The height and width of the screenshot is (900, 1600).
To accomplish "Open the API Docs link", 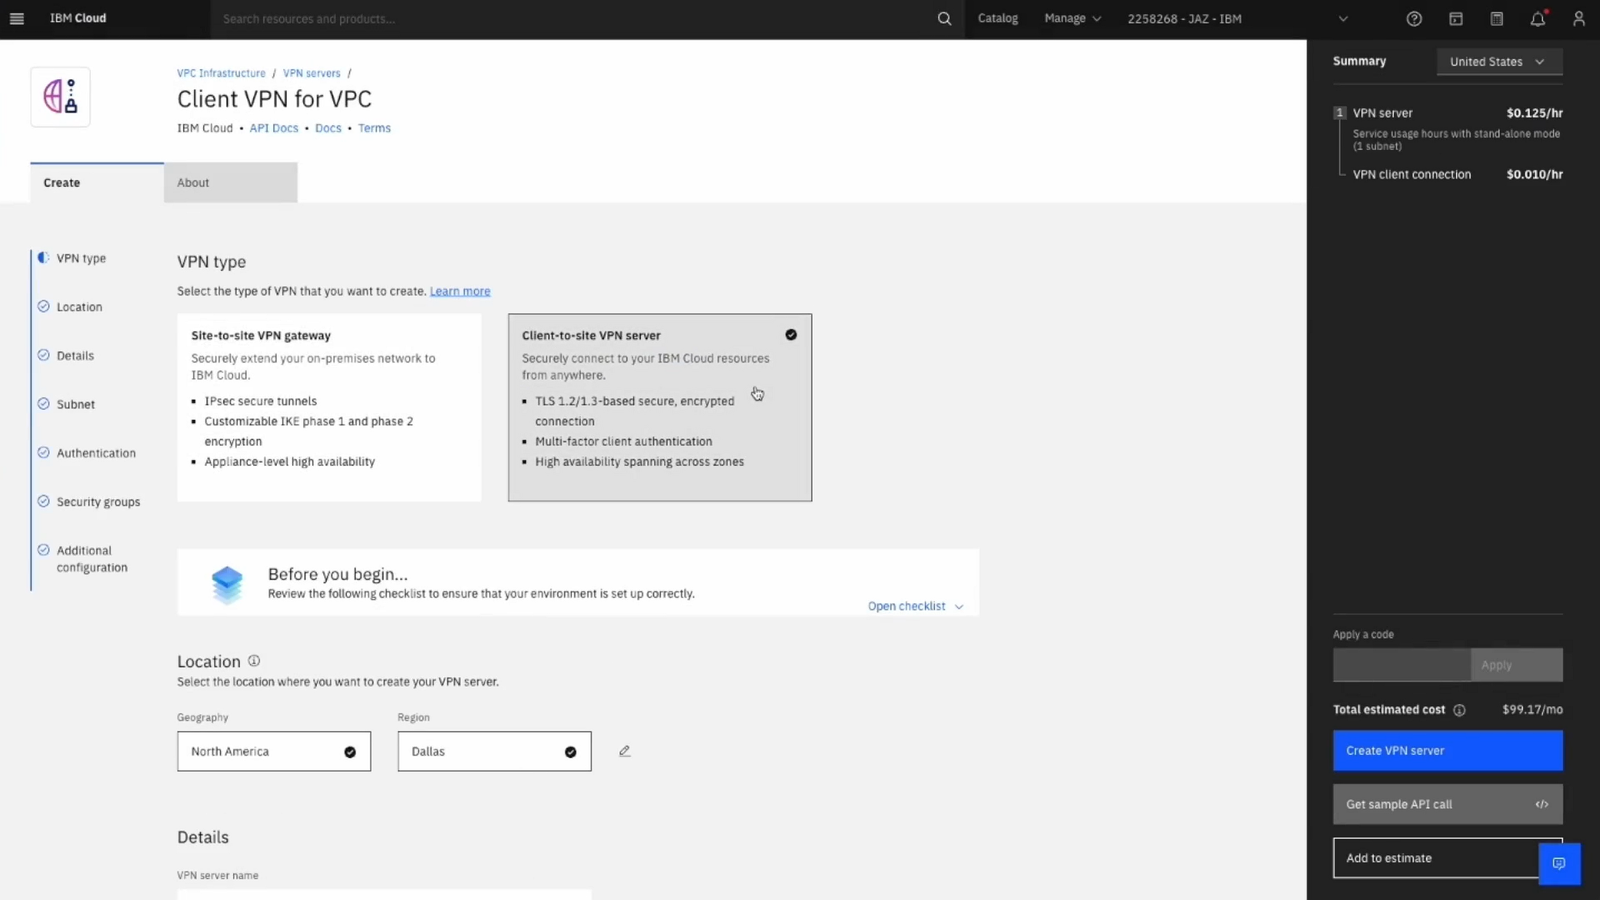I will click(x=274, y=128).
